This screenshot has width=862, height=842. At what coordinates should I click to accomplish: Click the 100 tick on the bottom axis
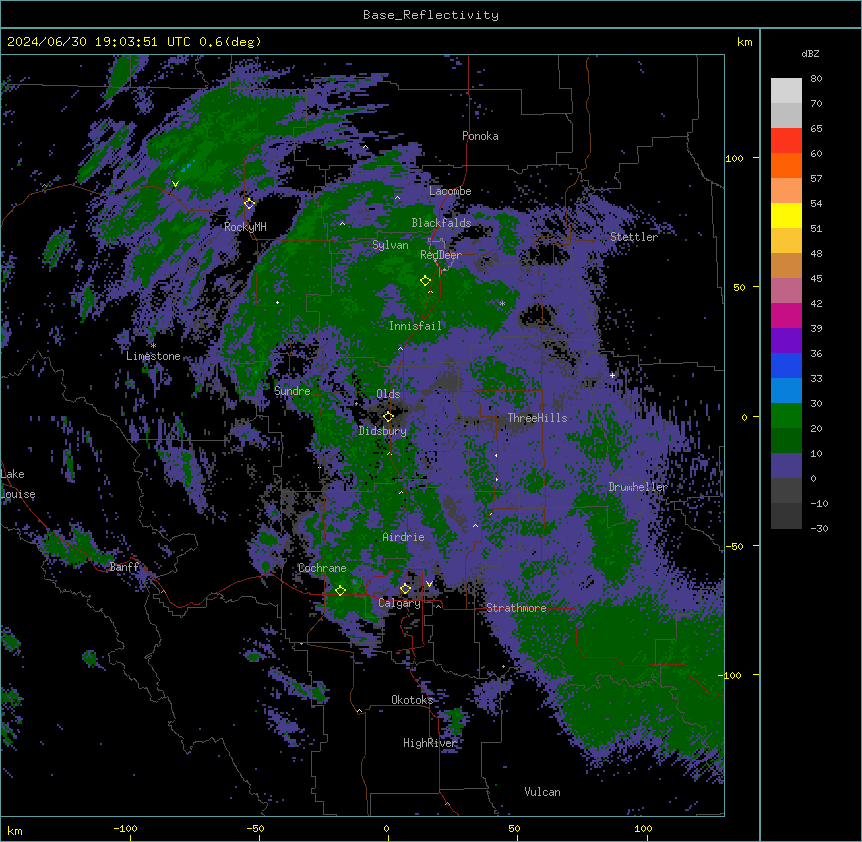click(x=643, y=828)
